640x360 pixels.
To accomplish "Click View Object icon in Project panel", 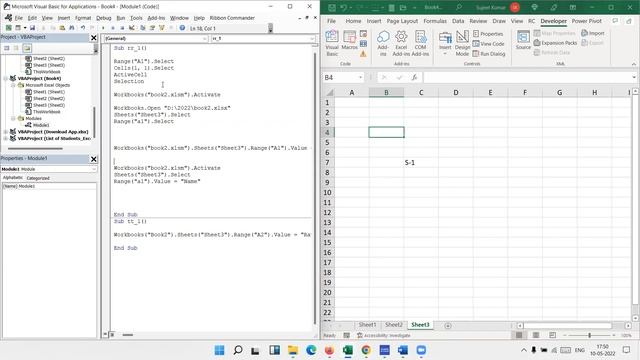I will pos(16,48).
